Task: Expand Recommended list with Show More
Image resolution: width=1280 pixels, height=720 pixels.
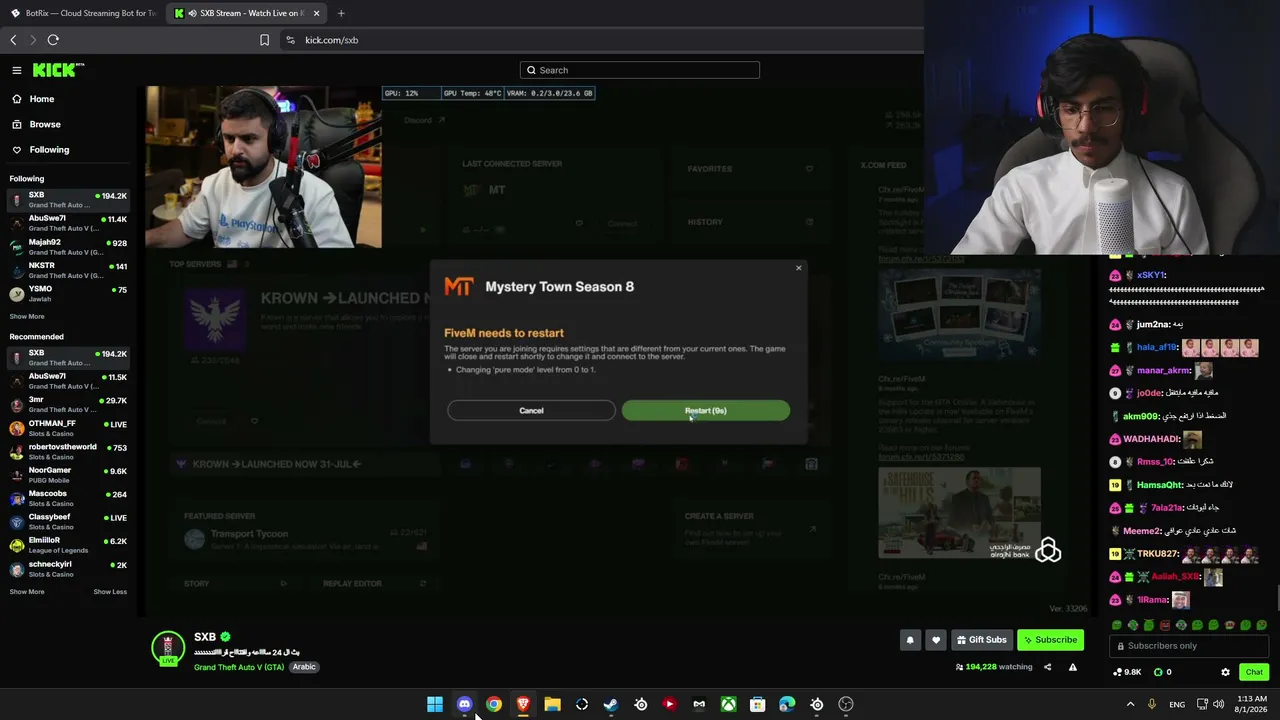Action: [x=27, y=591]
